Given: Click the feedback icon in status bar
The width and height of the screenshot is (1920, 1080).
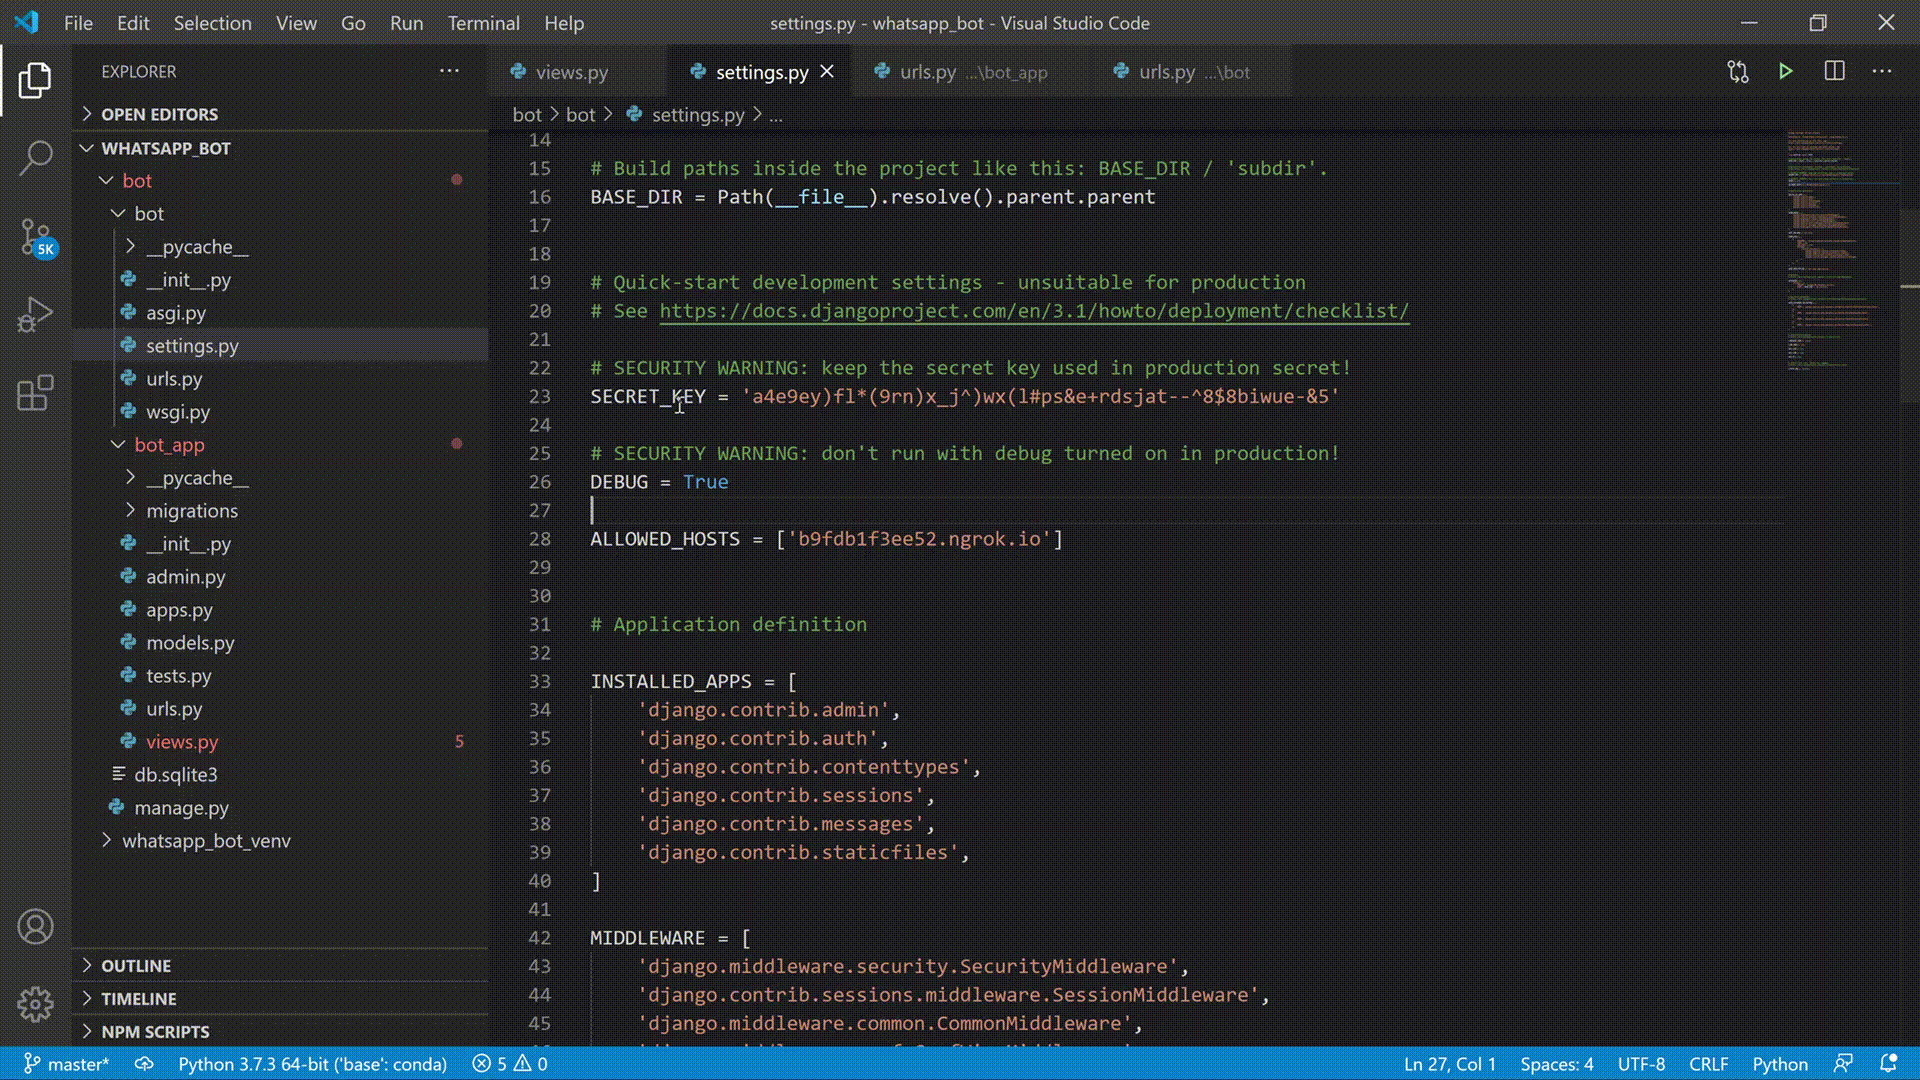Looking at the screenshot, I should 1843,1064.
